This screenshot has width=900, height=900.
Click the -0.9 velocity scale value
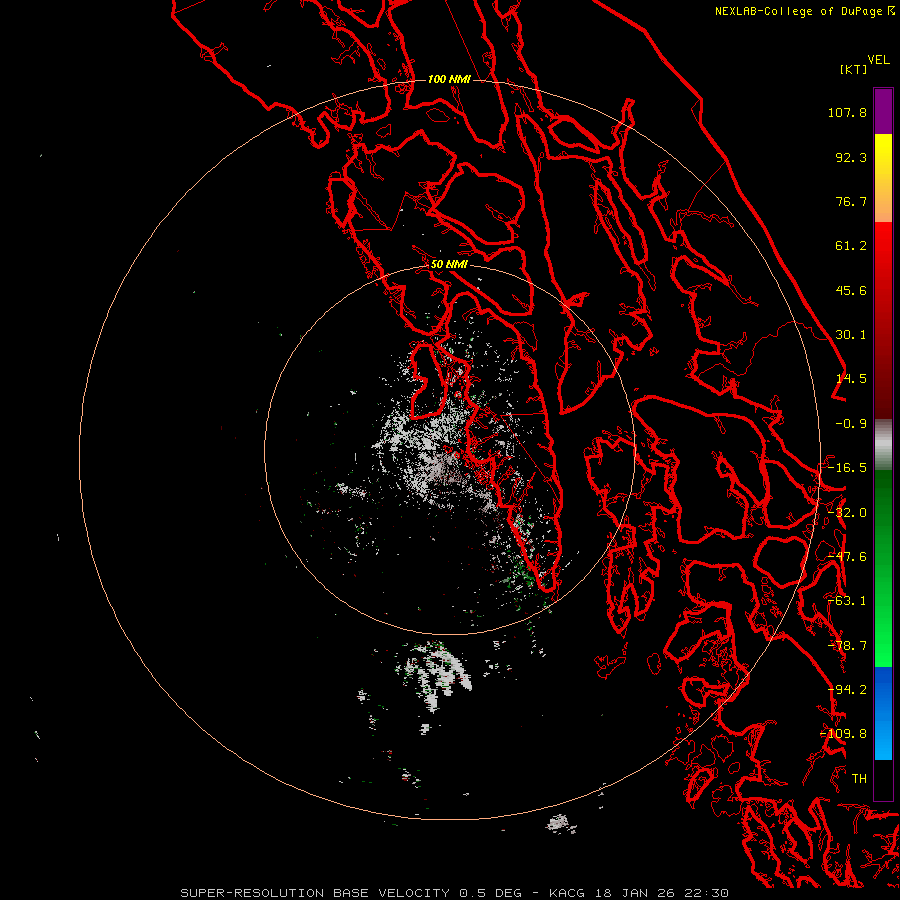(x=851, y=424)
